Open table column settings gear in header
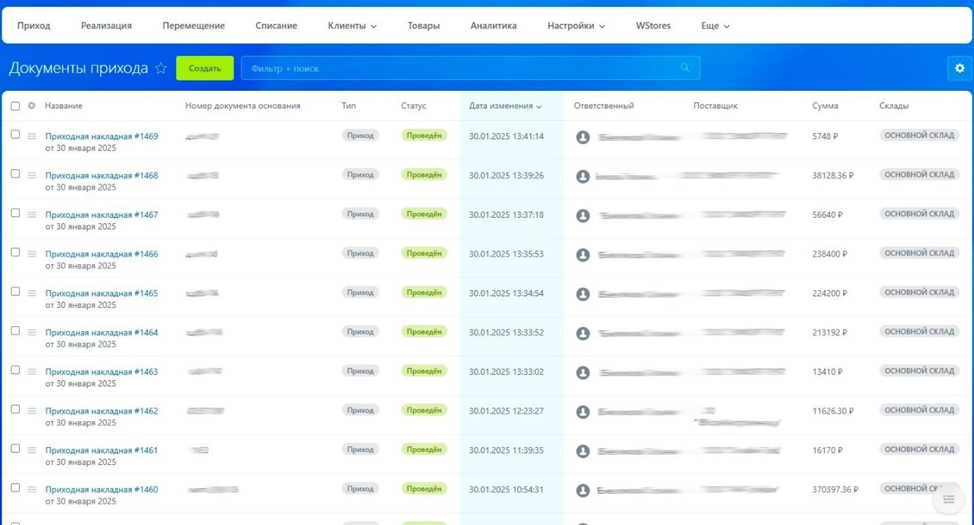Image resolution: width=974 pixels, height=525 pixels. pyautogui.click(x=32, y=106)
